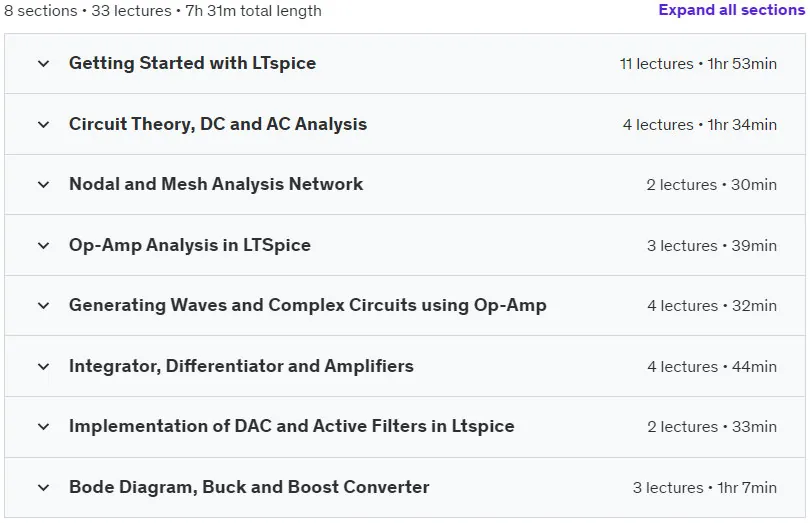This screenshot has height=523, width=810.
Task: Click the Op-Amp Analysis in LTSpice heading
Action: point(190,245)
